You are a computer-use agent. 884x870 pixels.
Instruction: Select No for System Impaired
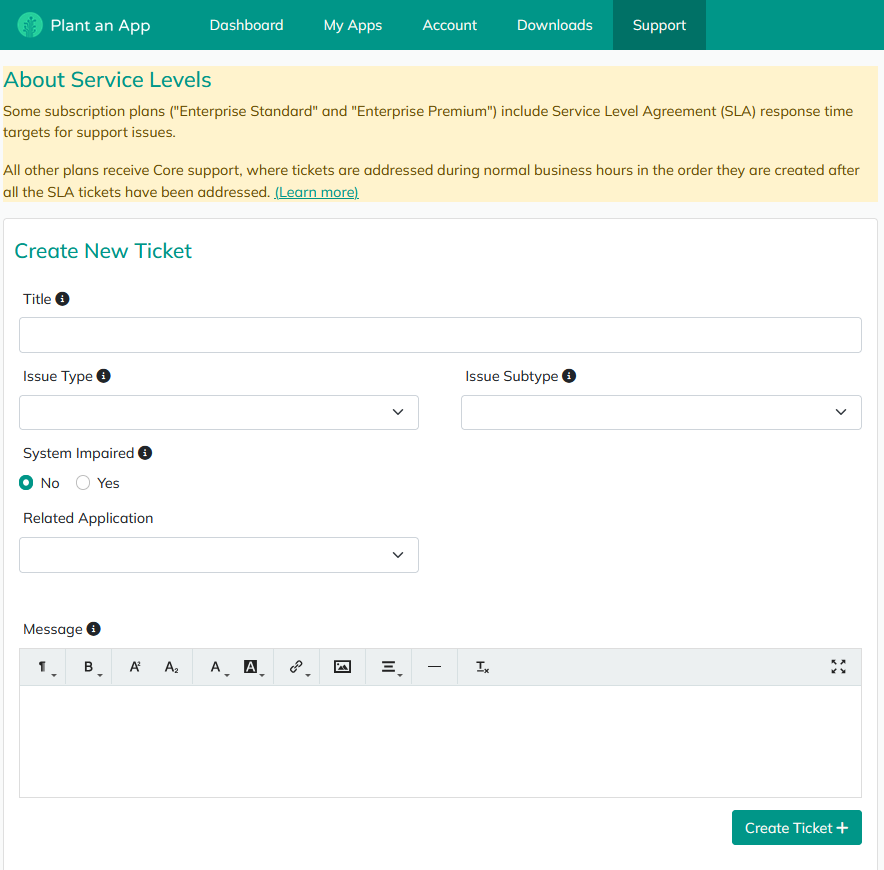(27, 483)
